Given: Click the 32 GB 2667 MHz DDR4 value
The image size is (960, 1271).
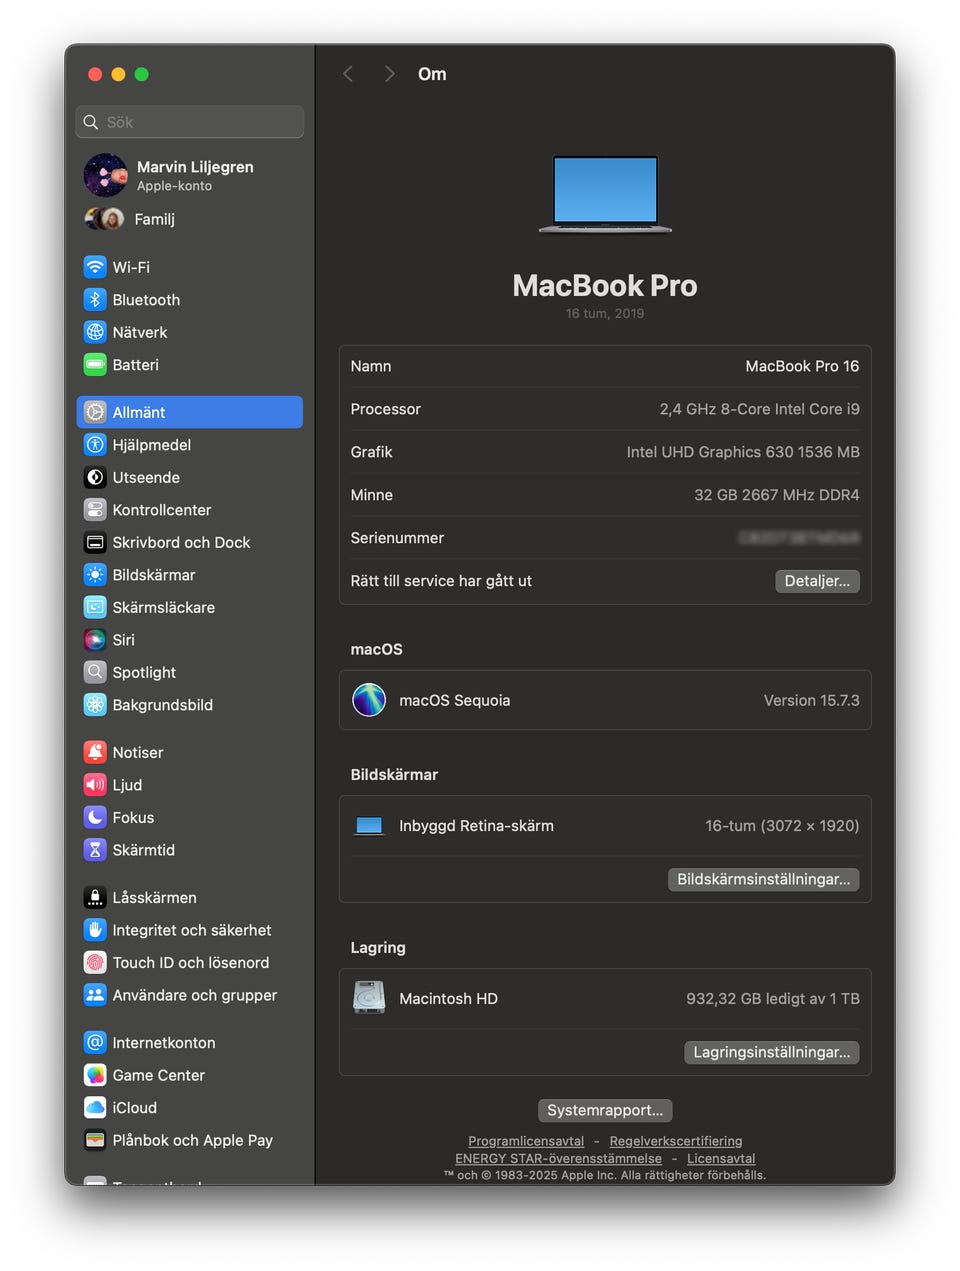Looking at the screenshot, I should (x=777, y=495).
